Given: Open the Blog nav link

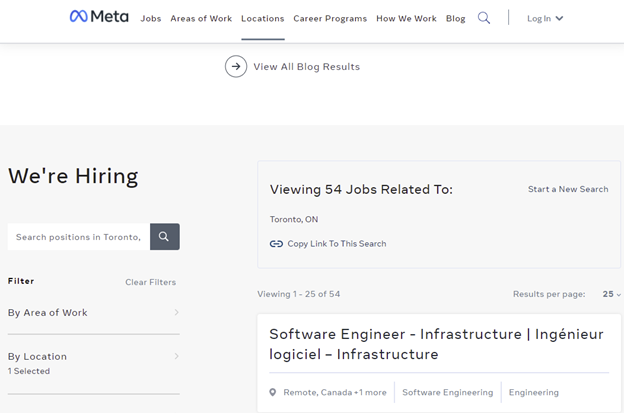Looking at the screenshot, I should tap(456, 18).
